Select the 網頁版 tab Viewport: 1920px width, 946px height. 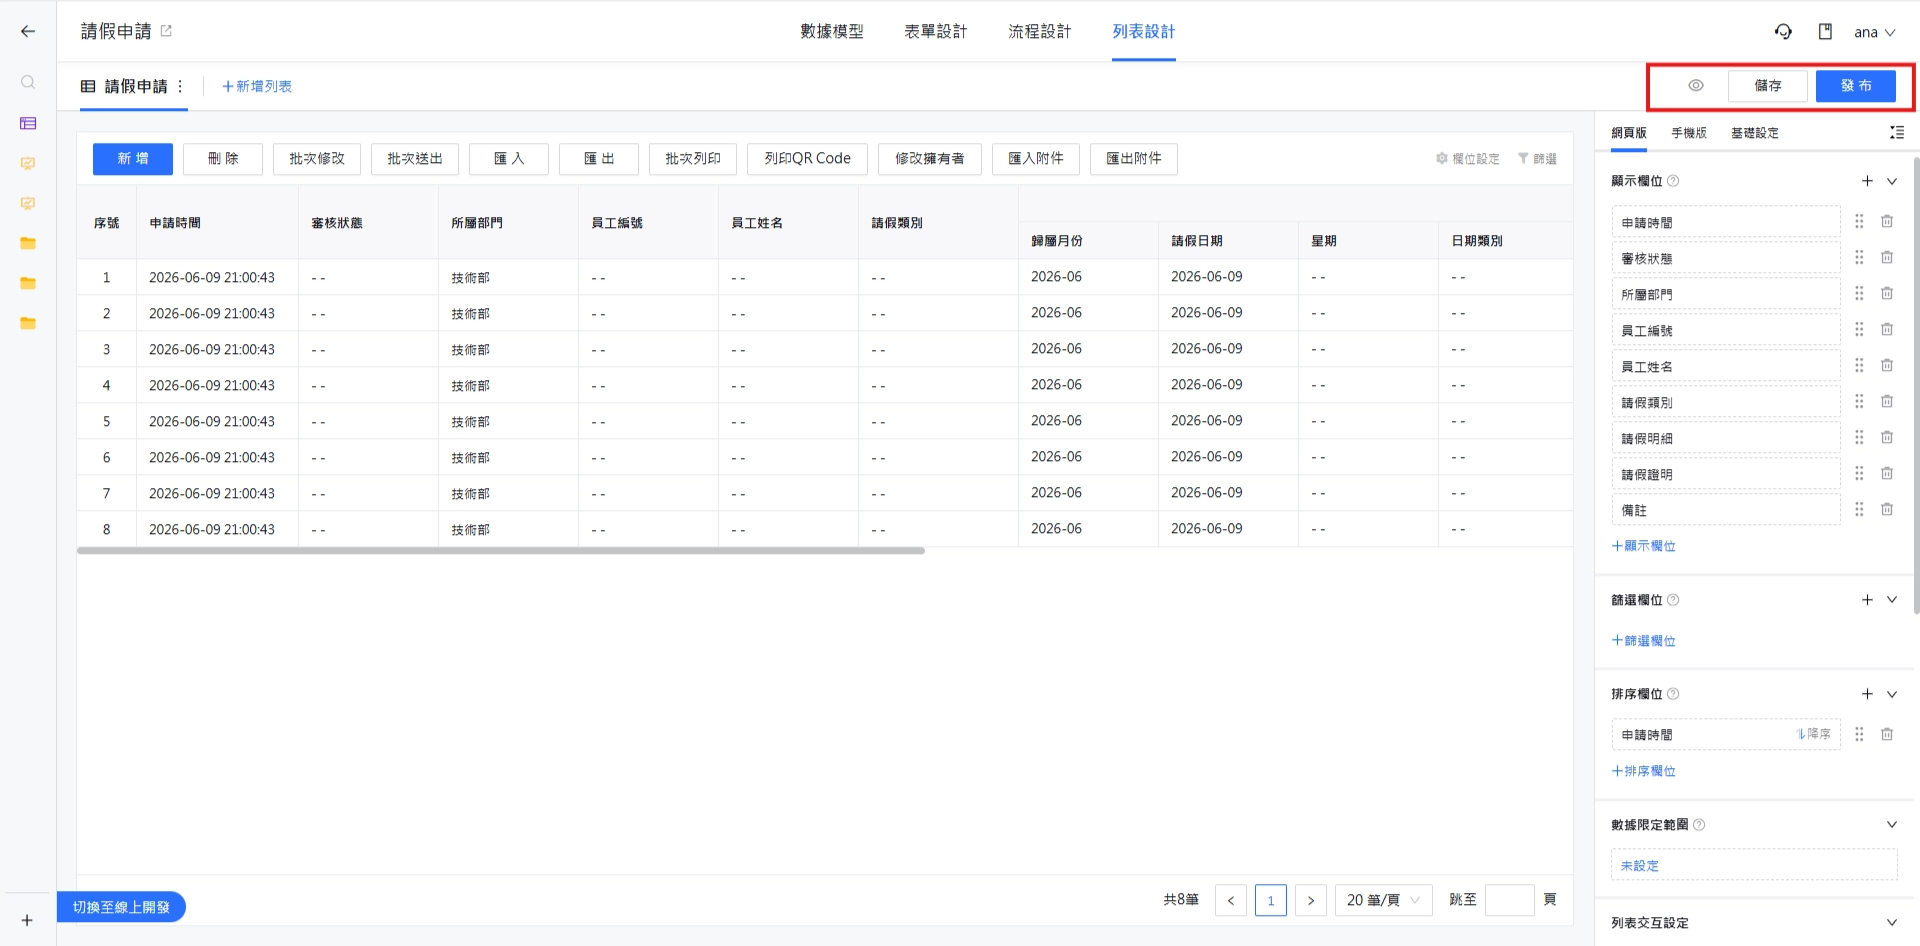click(x=1629, y=133)
